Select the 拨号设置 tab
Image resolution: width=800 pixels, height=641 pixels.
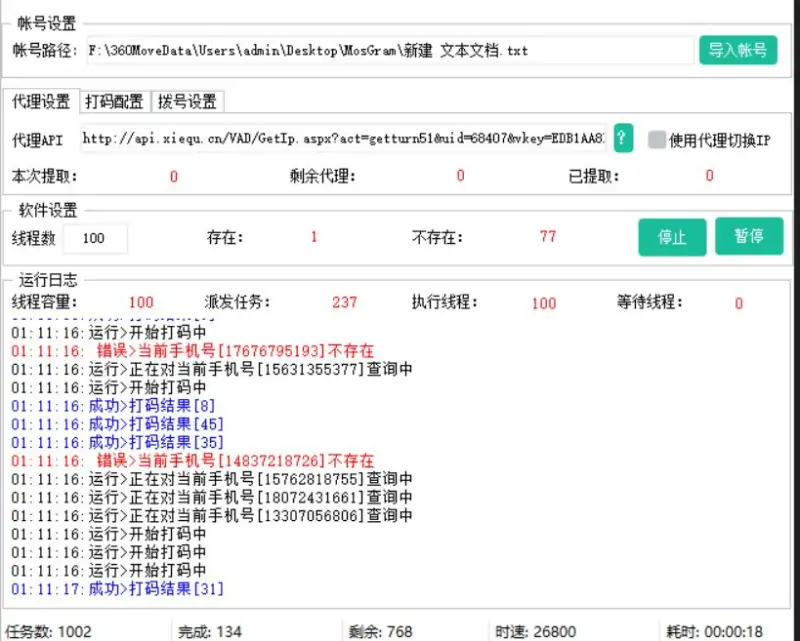[187, 102]
